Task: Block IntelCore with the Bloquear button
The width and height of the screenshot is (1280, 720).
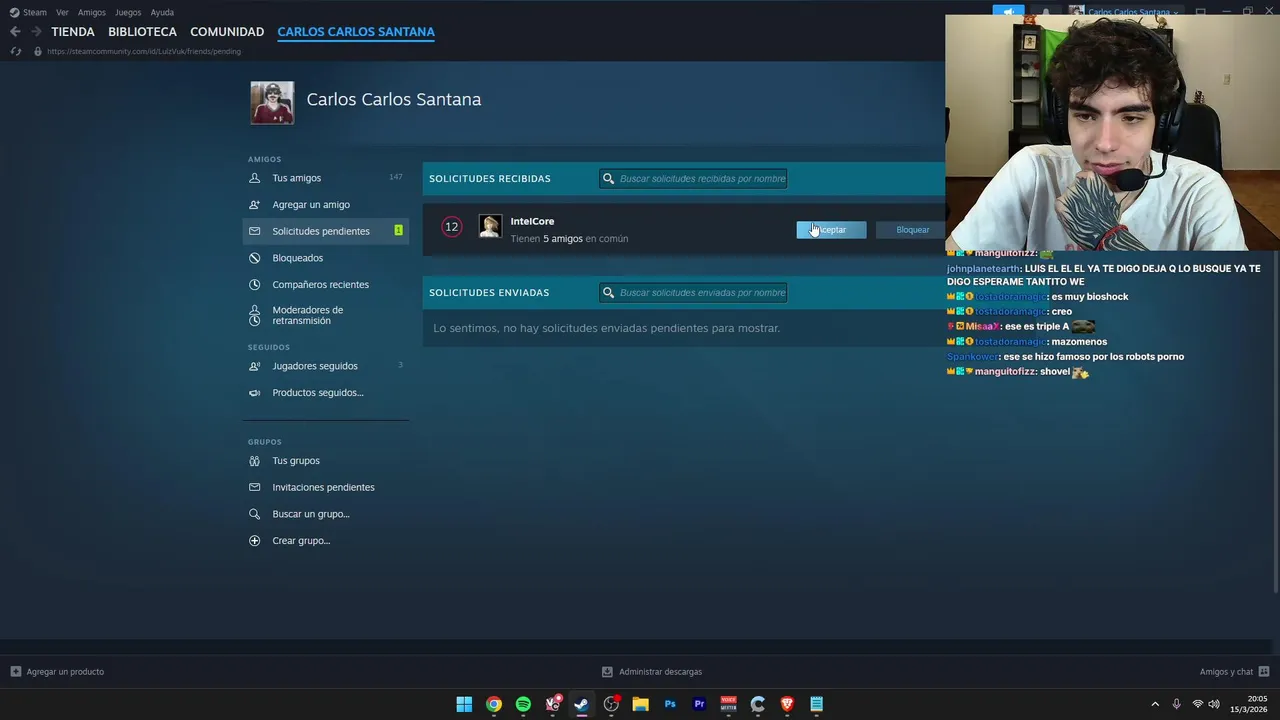Action: pyautogui.click(x=912, y=230)
